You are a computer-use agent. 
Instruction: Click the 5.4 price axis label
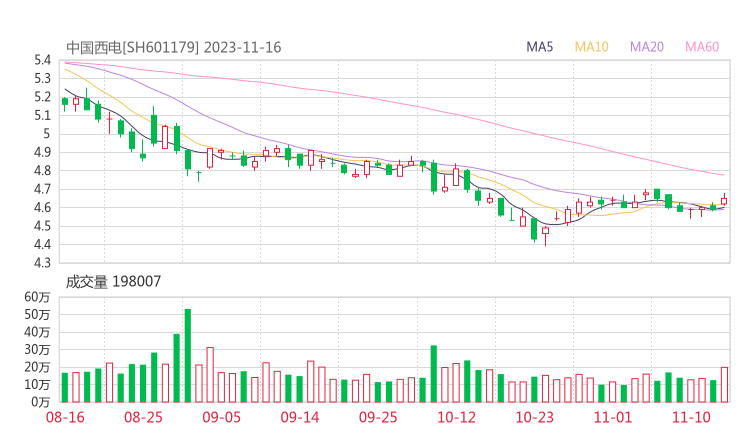coord(42,60)
